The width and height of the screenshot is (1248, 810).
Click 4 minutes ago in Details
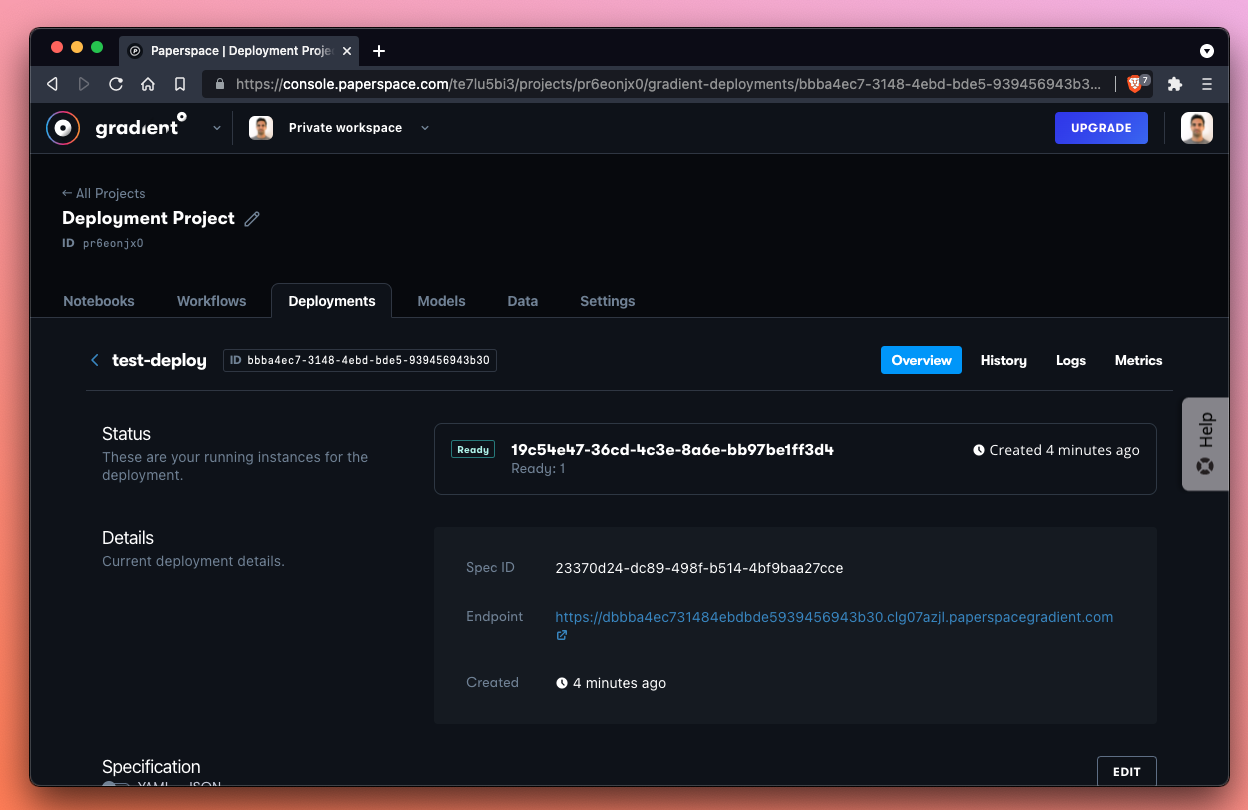point(611,683)
